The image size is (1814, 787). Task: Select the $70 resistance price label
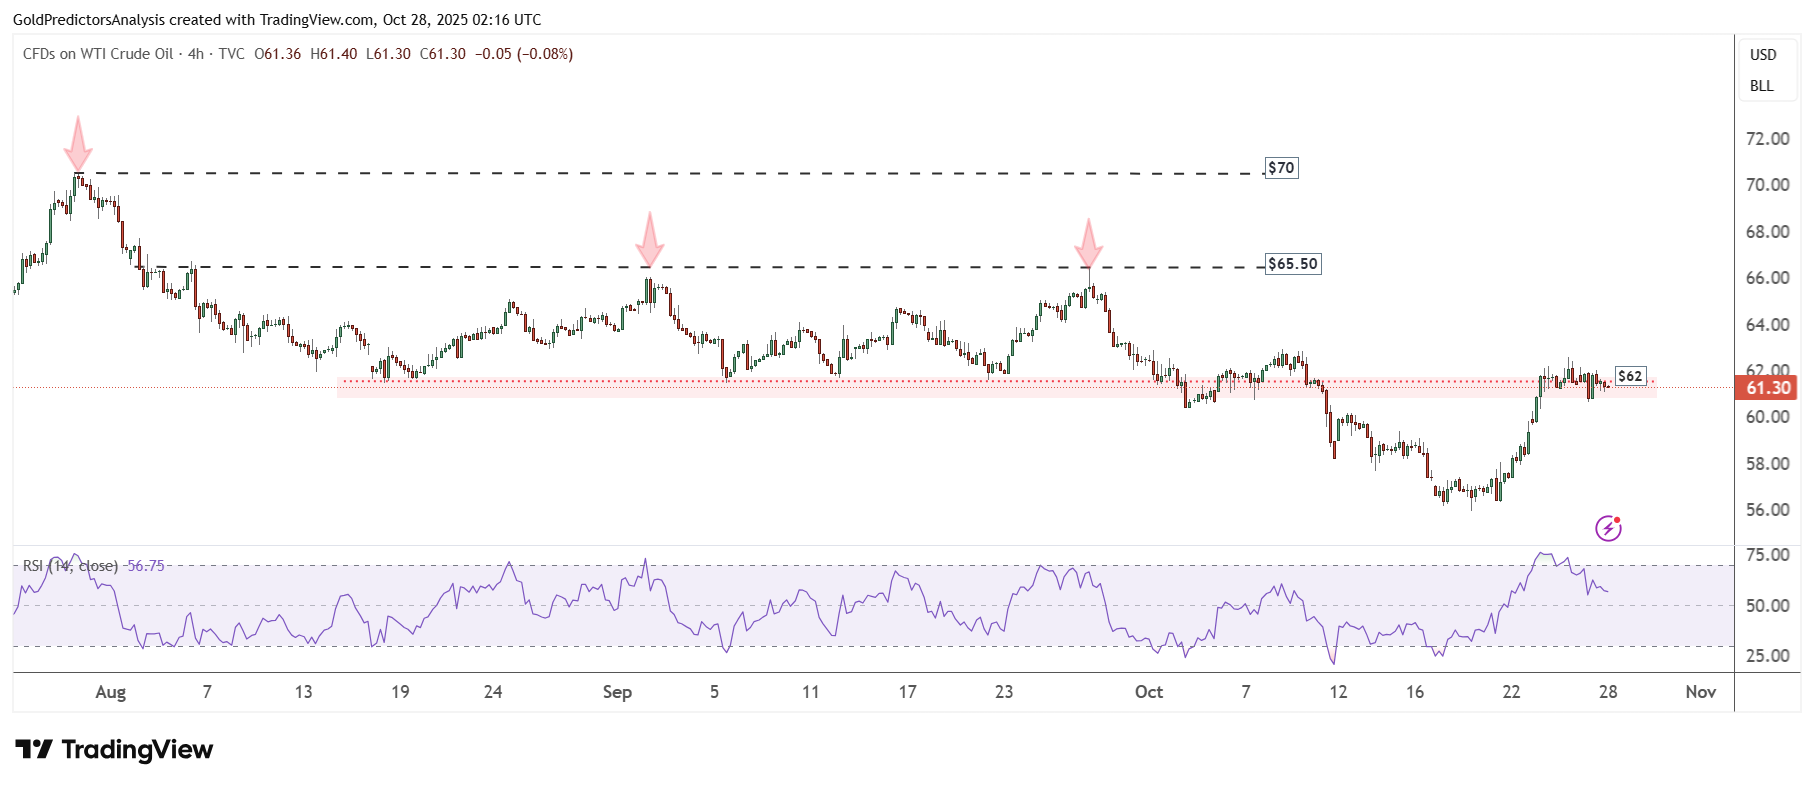[x=1281, y=168]
